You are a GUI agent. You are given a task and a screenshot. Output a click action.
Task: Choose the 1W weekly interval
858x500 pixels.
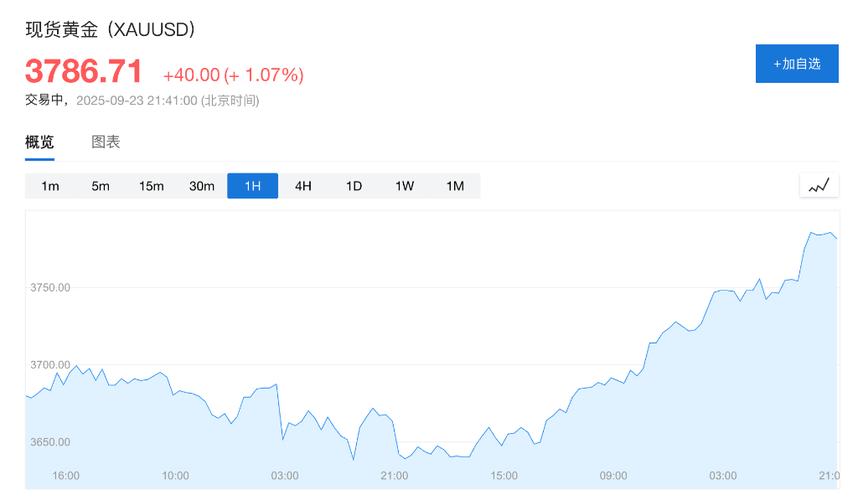pos(404,186)
